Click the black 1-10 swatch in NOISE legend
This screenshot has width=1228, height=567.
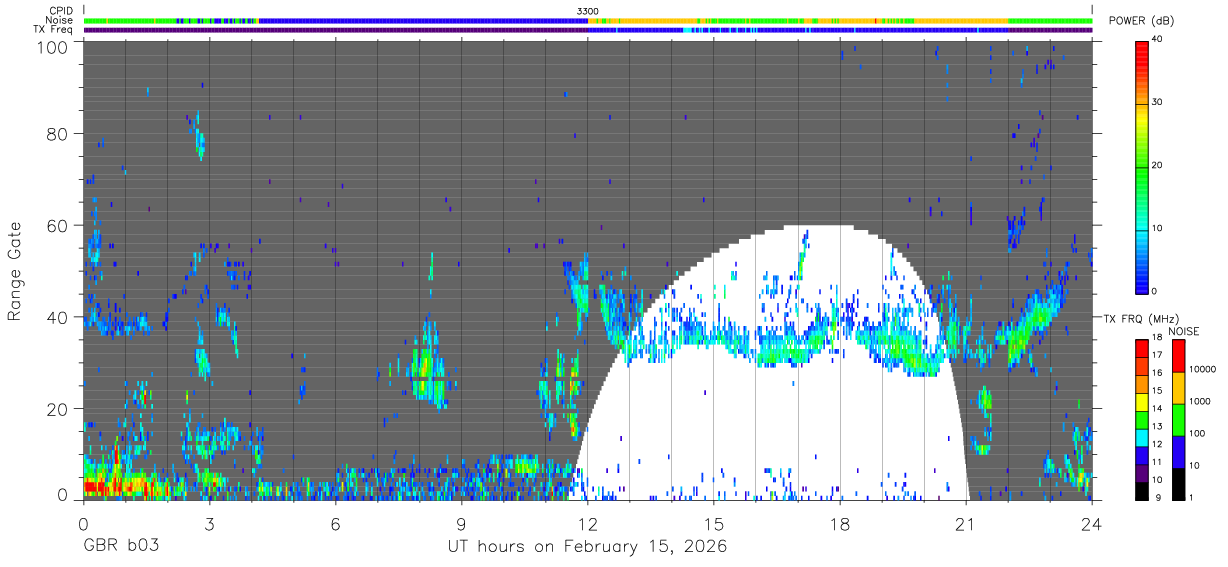click(1178, 482)
